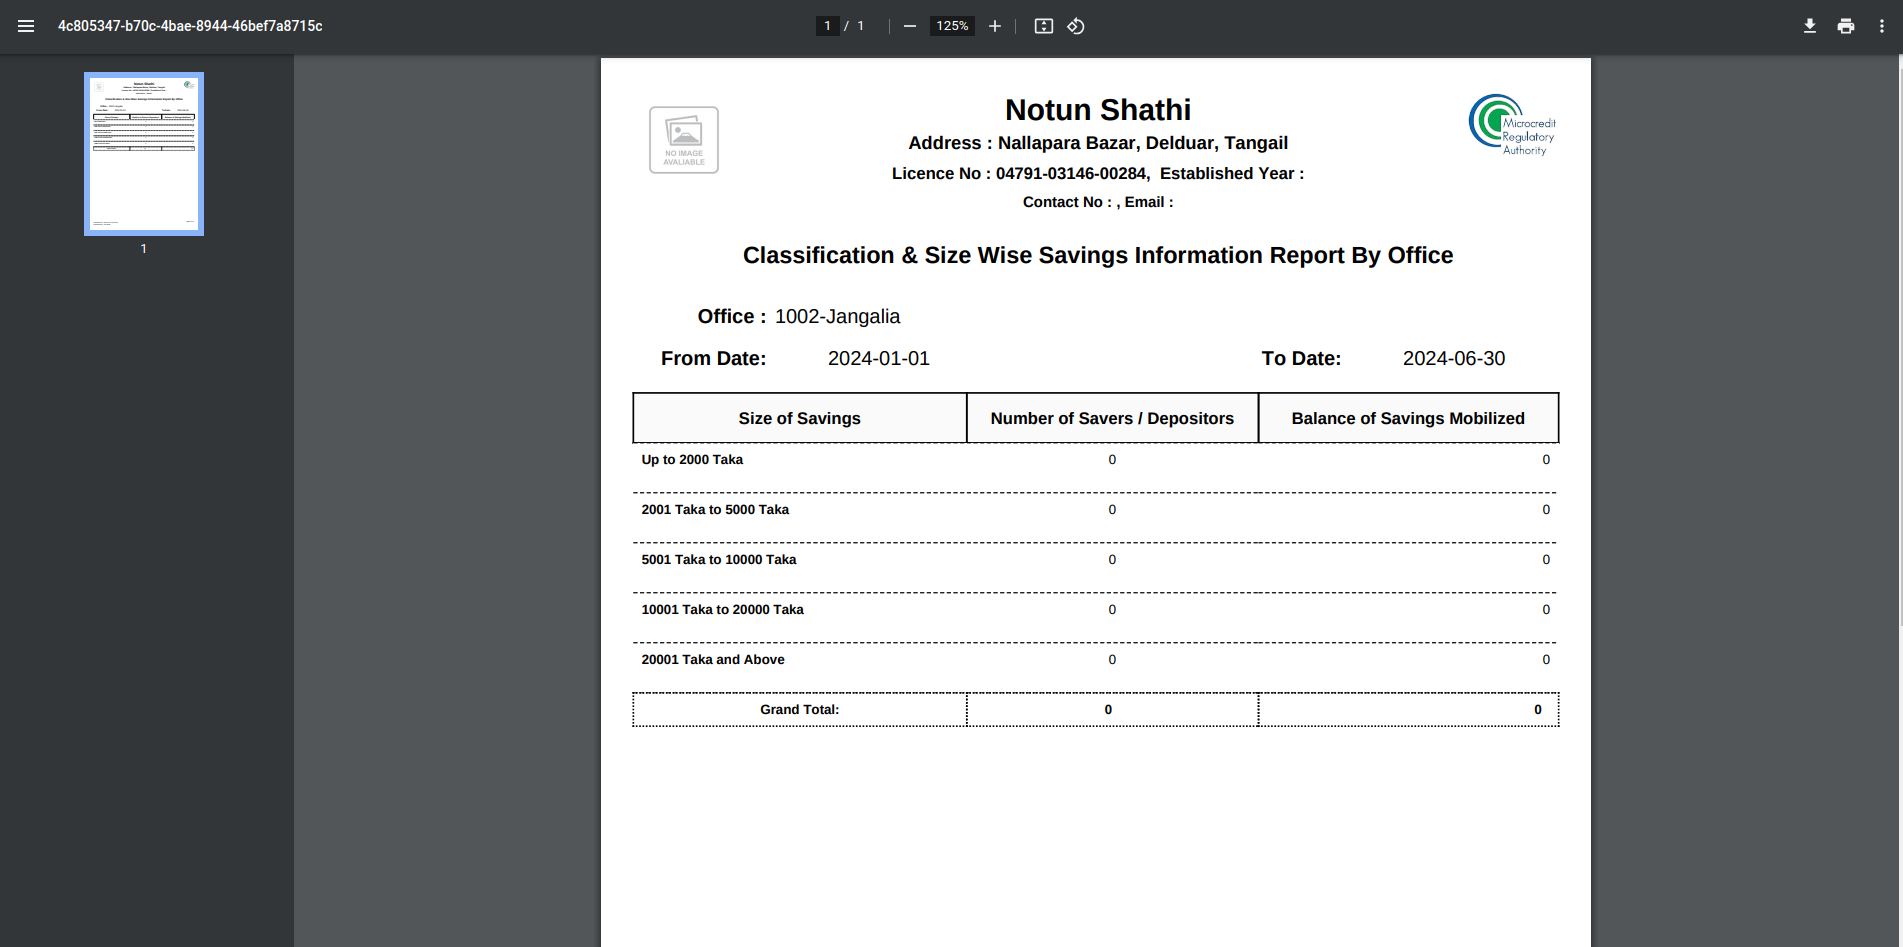Click the address line Nallapara Bazar, Delduar, Tangail
This screenshot has width=1903, height=947.
pyautogui.click(x=1098, y=143)
